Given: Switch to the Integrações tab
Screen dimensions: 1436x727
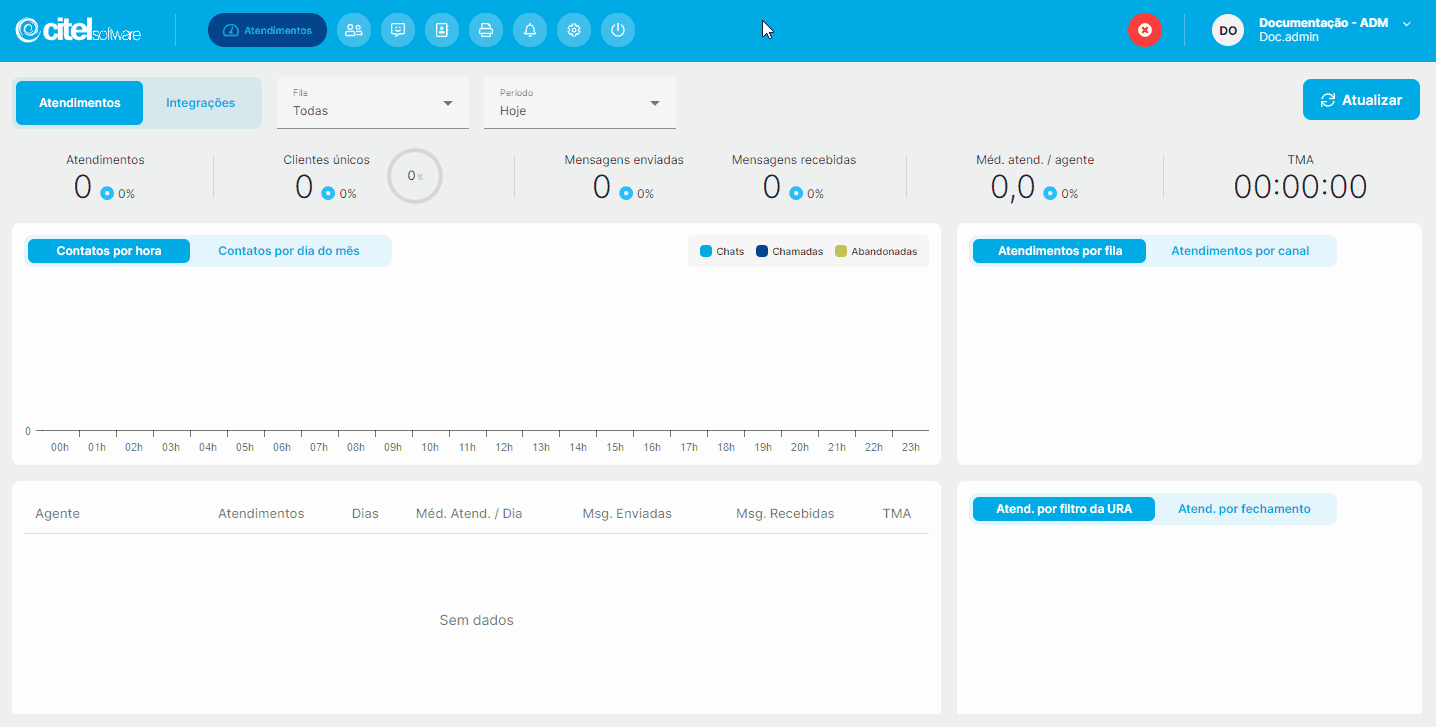Looking at the screenshot, I should (201, 103).
